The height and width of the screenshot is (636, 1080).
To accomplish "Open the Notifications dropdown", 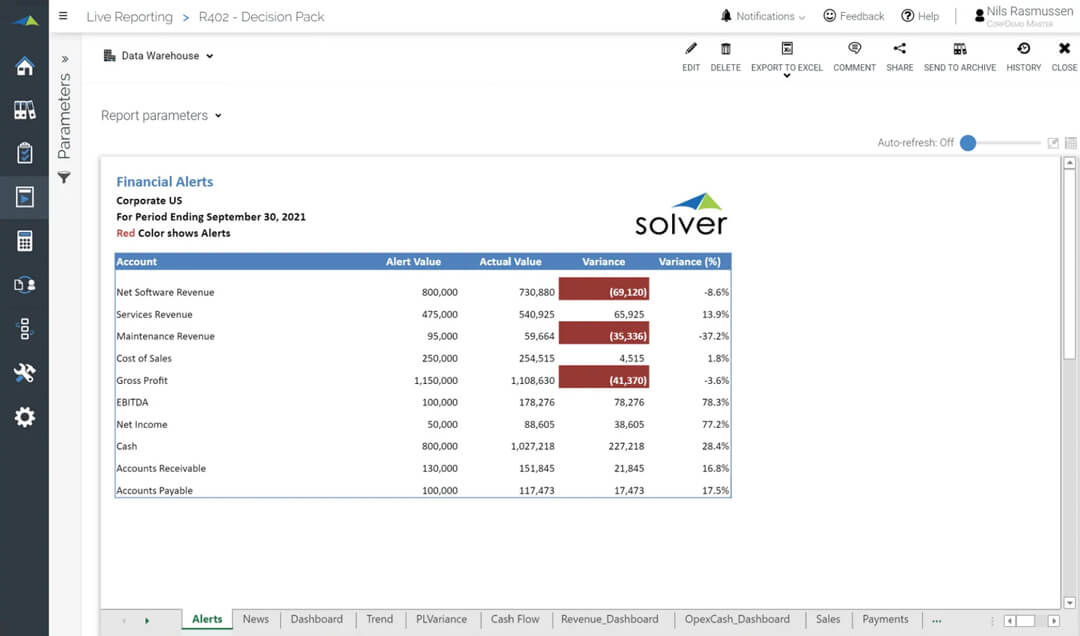I will click(763, 16).
